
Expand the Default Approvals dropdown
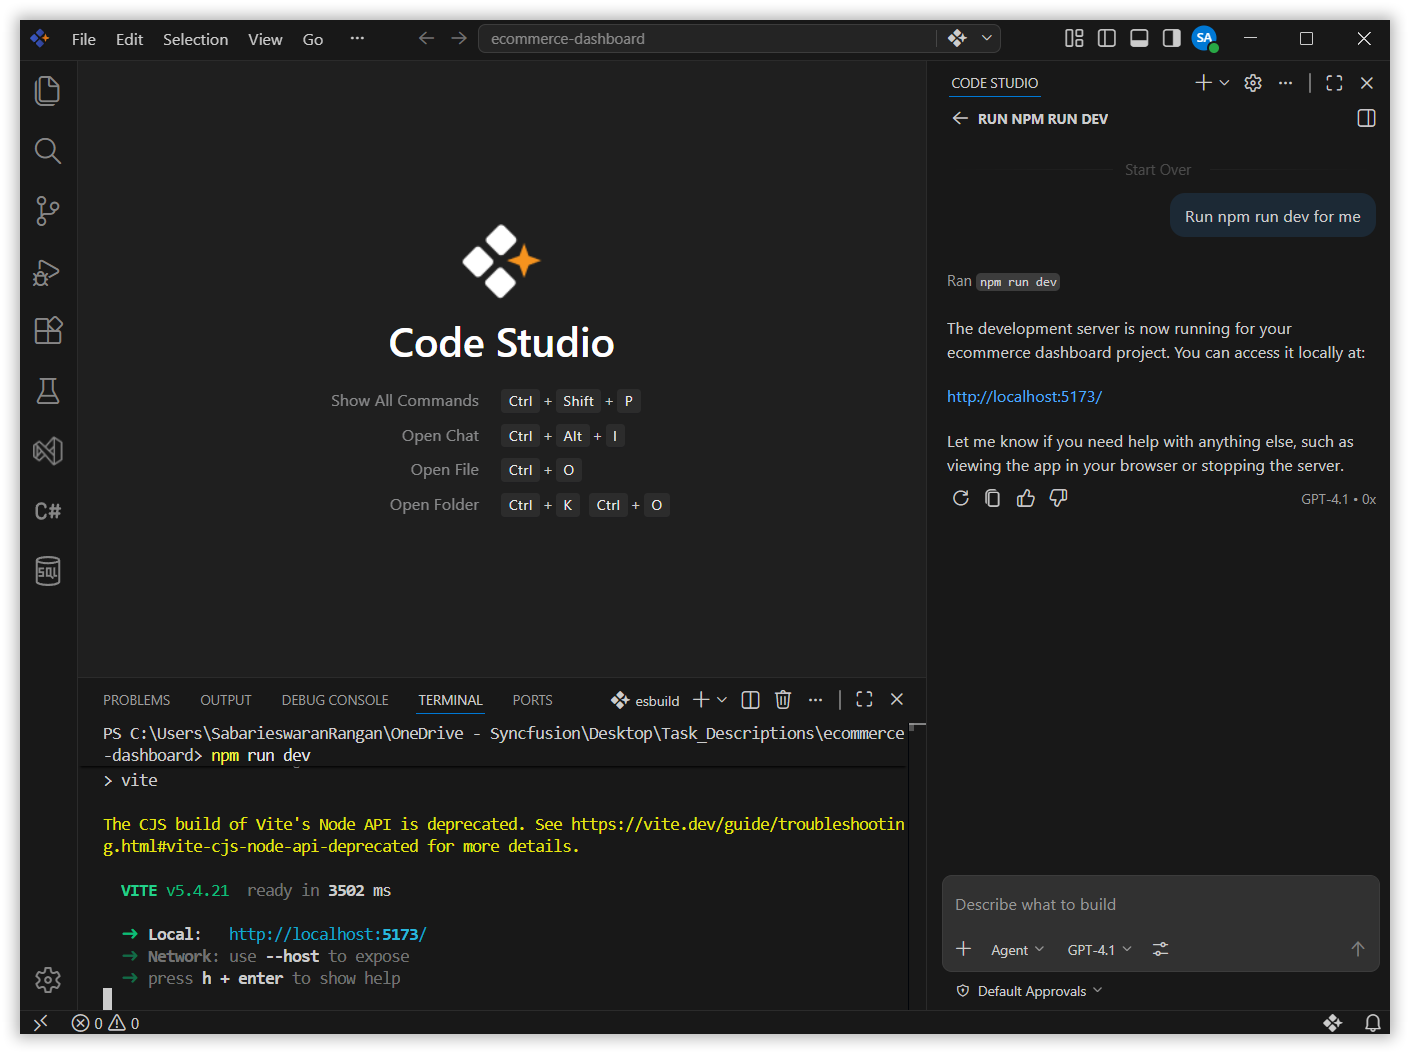tap(1031, 991)
